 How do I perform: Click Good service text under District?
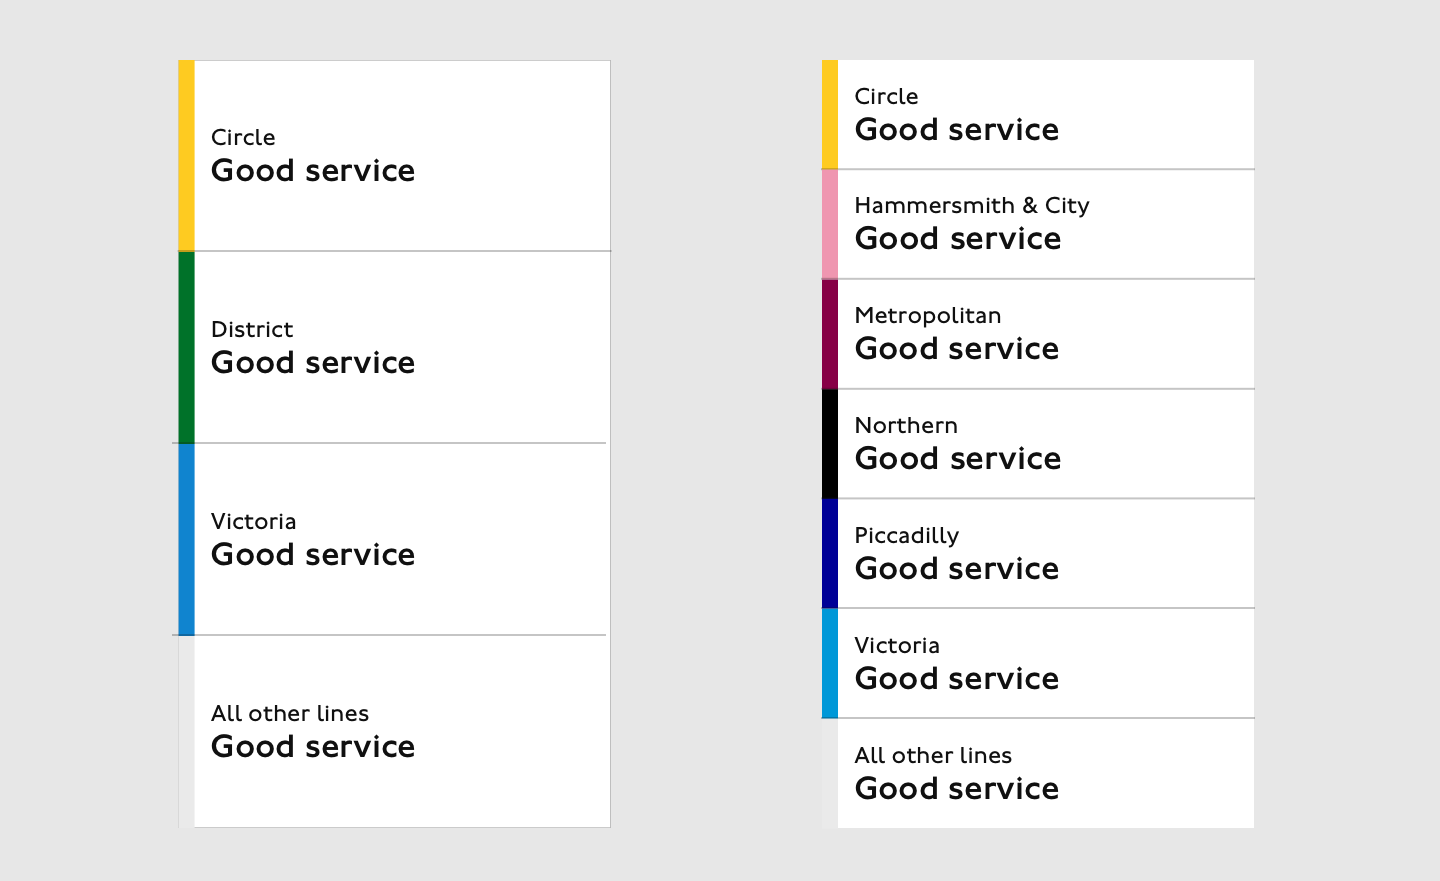[x=313, y=362]
